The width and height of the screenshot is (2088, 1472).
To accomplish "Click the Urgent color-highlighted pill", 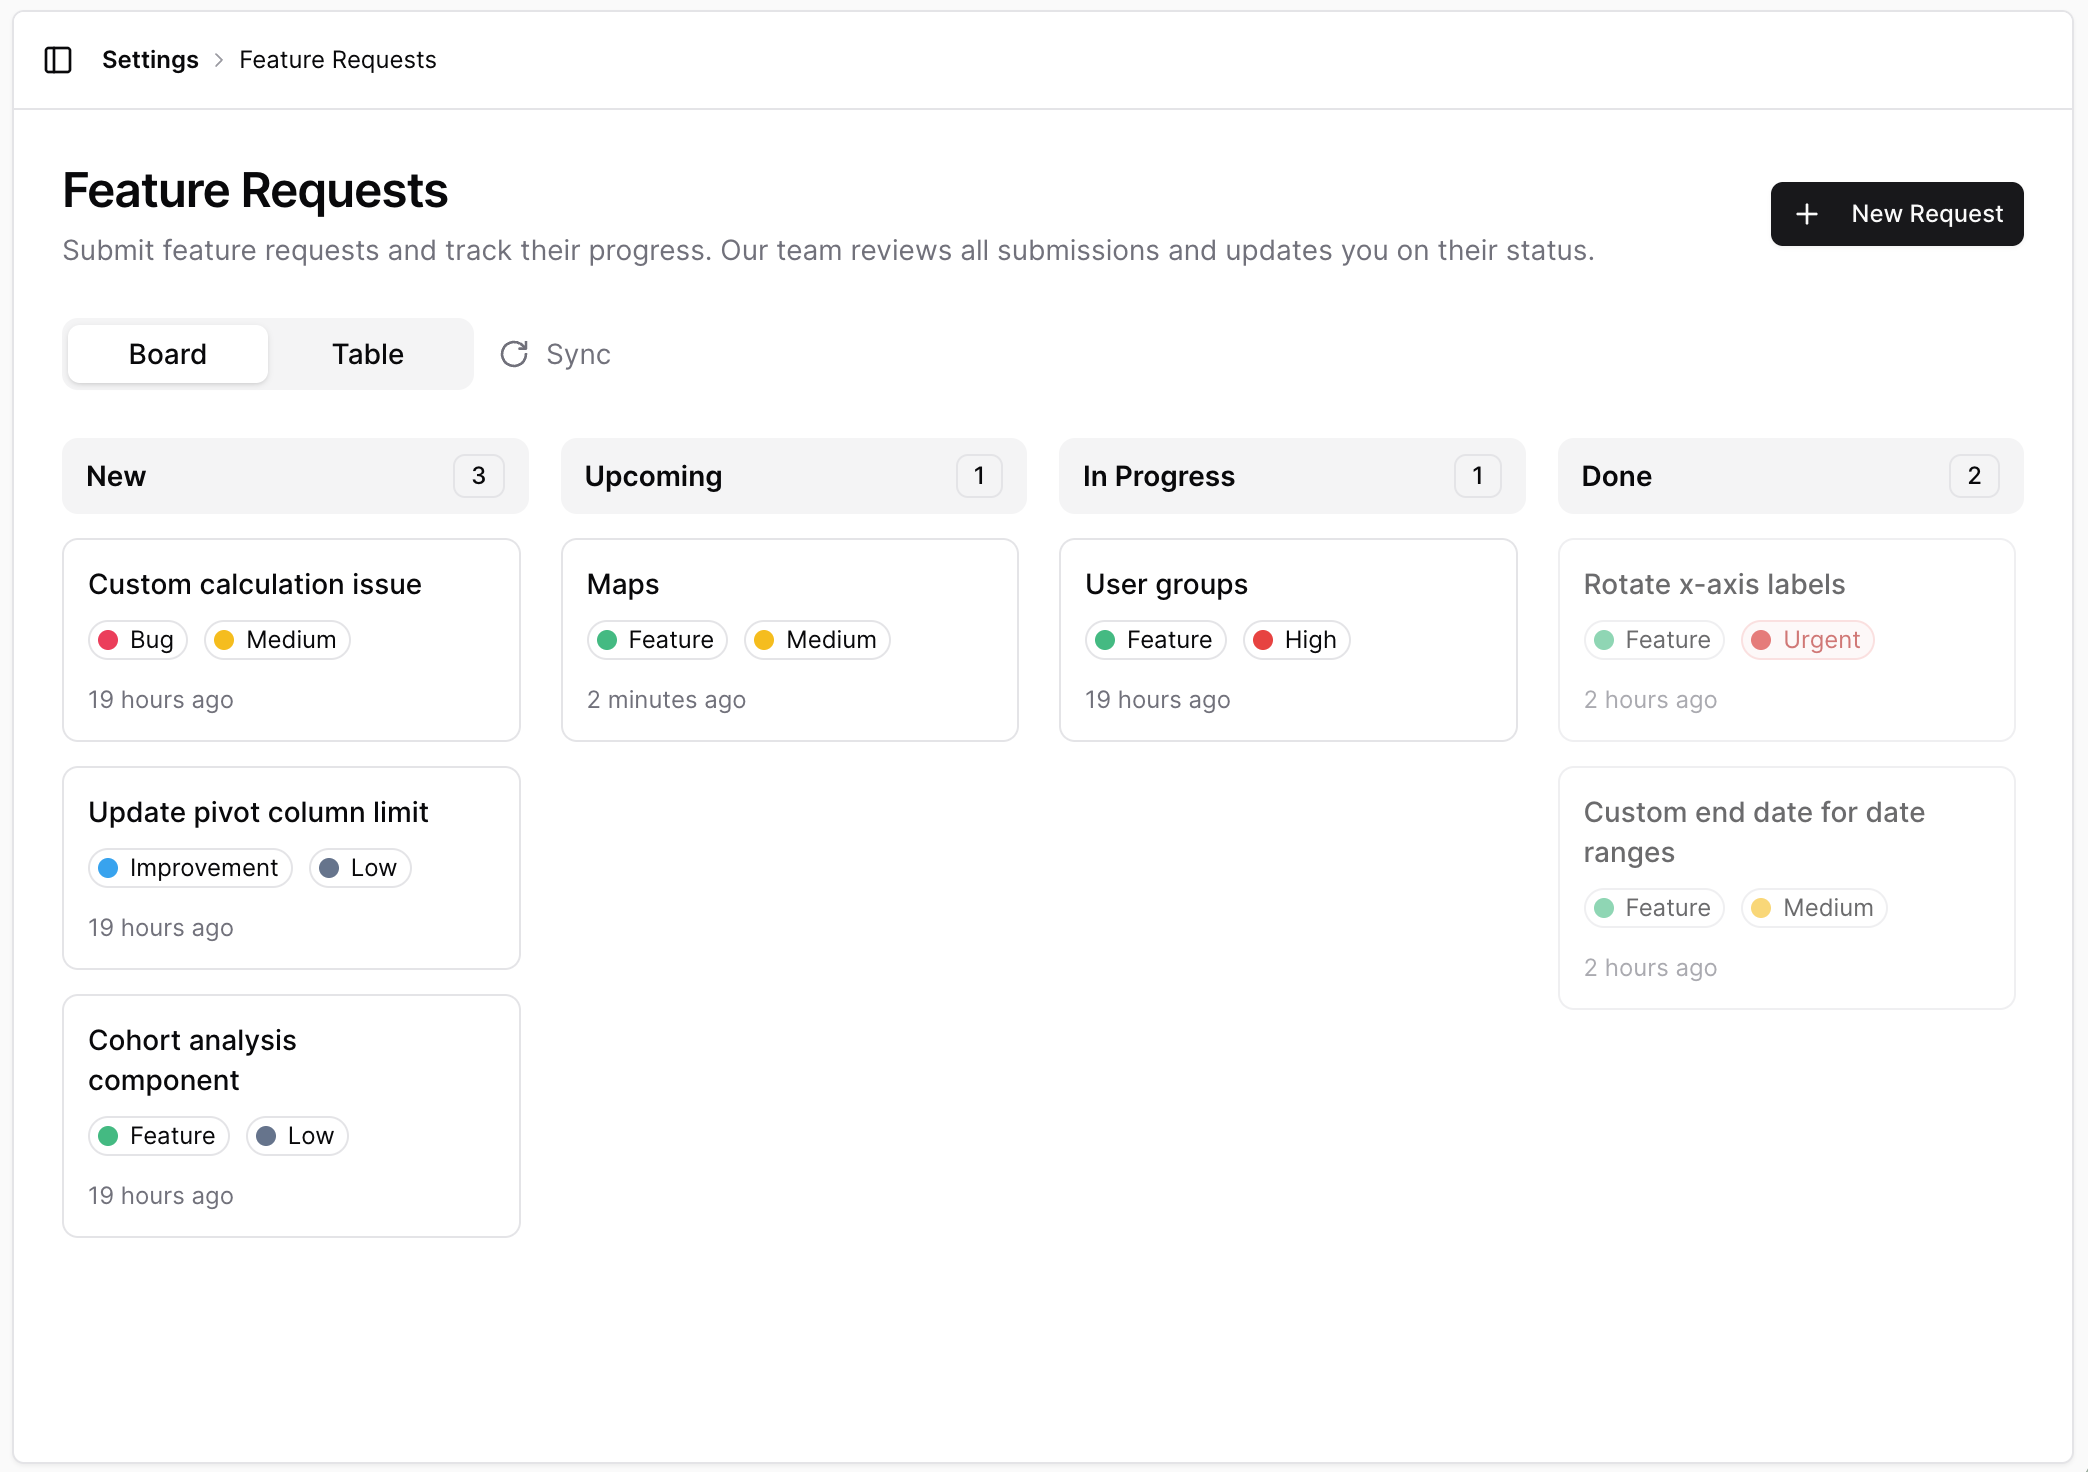I will pyautogui.click(x=1807, y=640).
